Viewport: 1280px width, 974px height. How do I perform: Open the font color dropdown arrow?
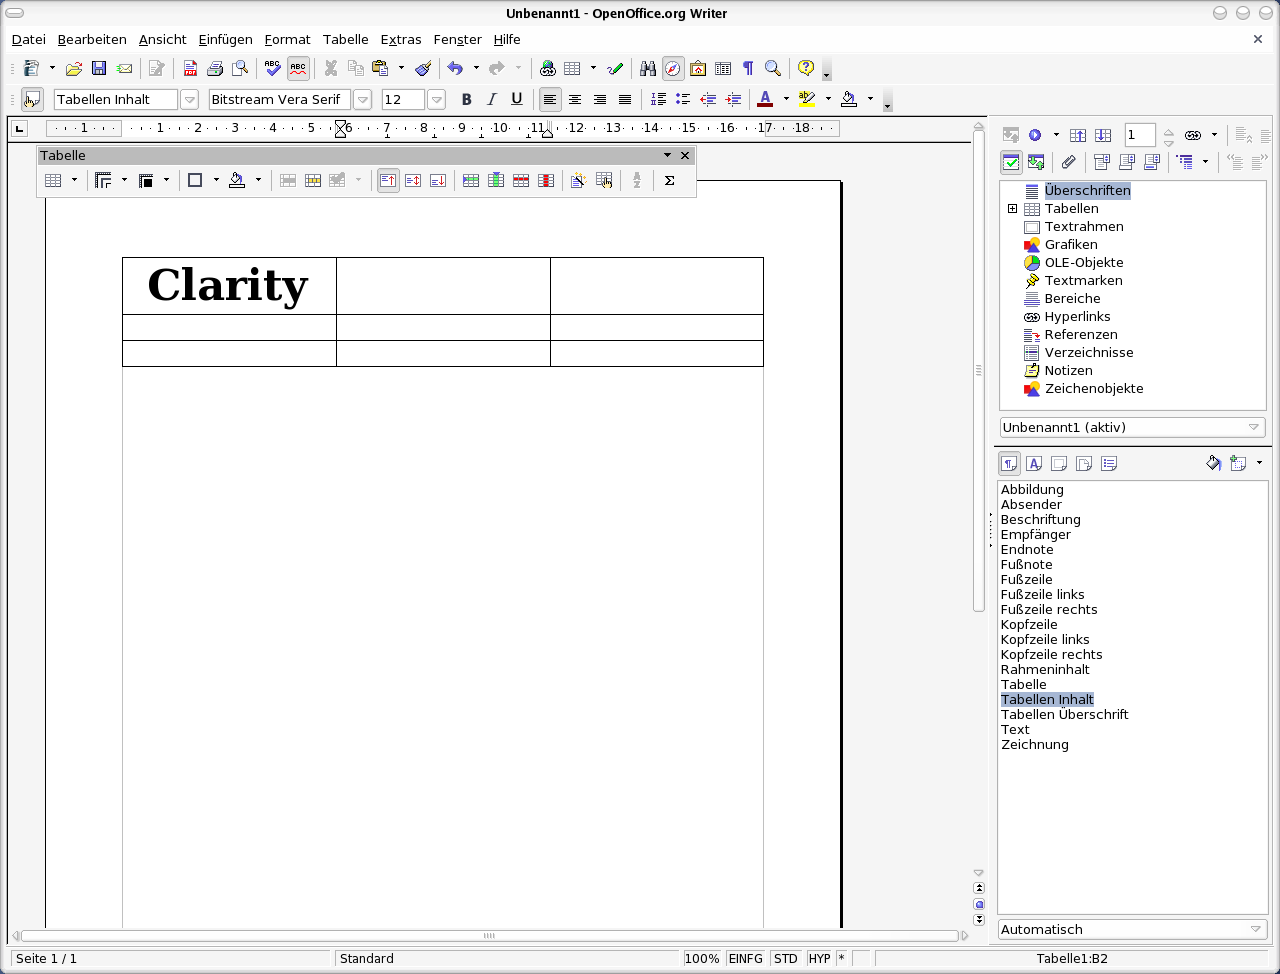click(786, 99)
